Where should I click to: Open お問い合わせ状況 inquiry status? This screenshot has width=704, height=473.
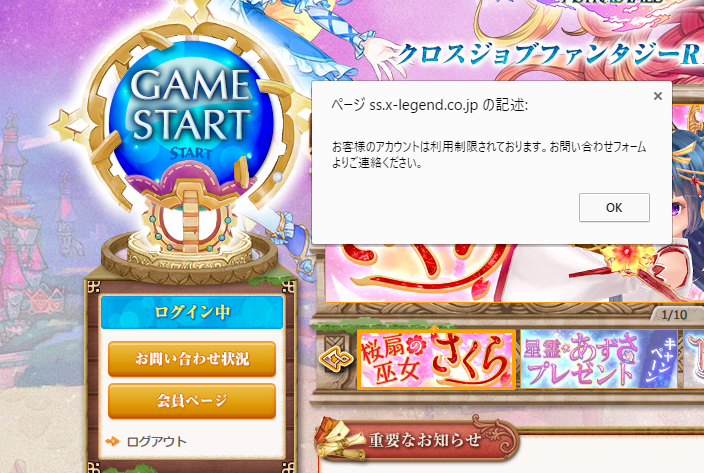click(192, 359)
